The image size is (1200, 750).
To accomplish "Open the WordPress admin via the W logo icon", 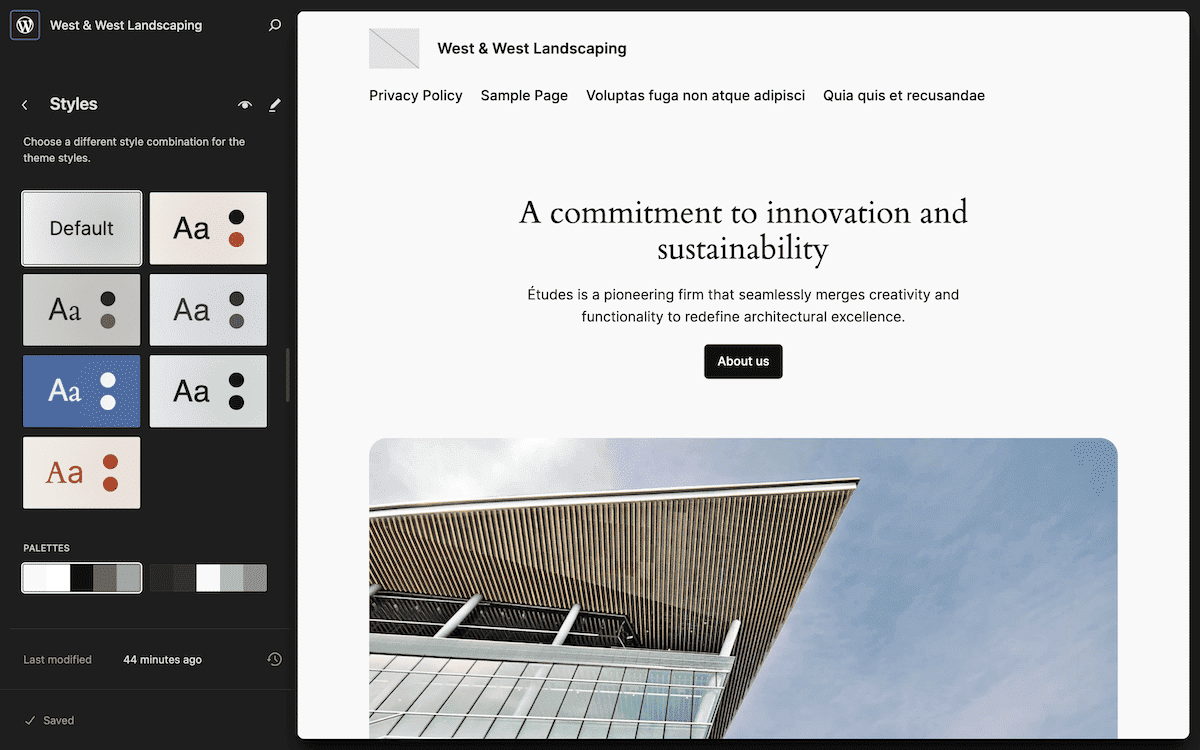I will [x=24, y=24].
